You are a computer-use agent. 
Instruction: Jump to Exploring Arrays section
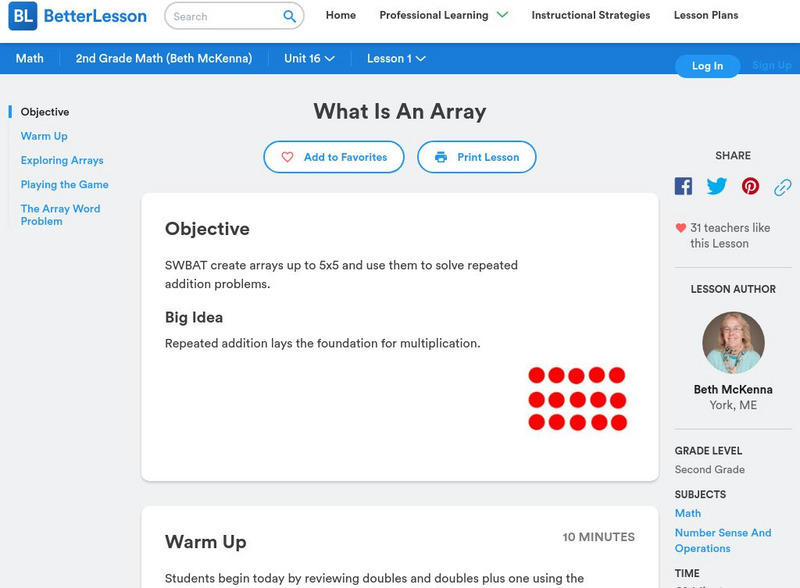tap(62, 160)
